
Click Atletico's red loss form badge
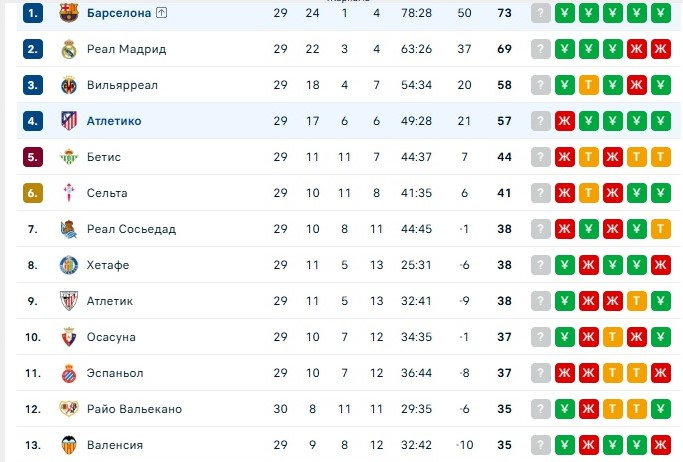click(565, 121)
